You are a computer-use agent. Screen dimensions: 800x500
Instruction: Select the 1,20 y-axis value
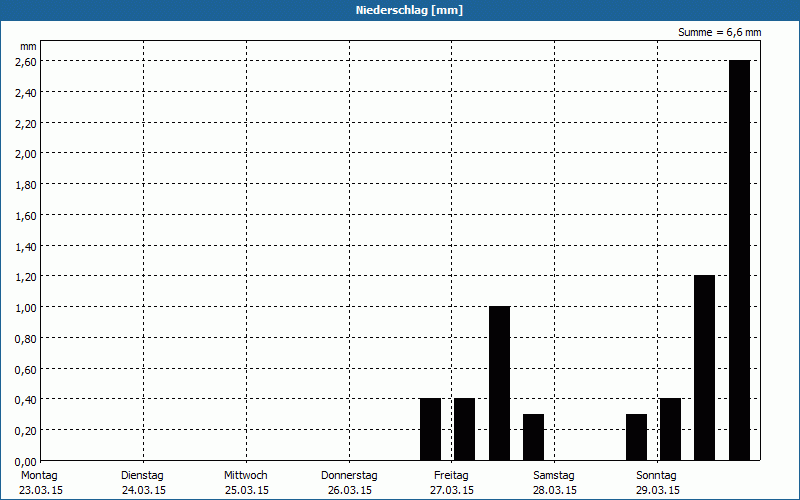click(x=26, y=277)
